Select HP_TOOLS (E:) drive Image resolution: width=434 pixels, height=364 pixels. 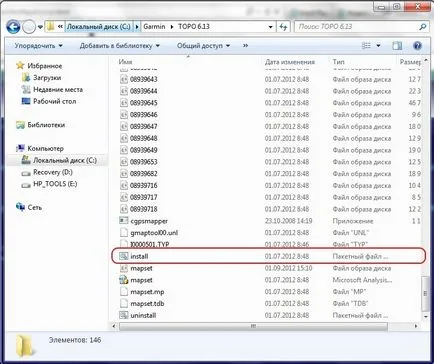coord(49,184)
